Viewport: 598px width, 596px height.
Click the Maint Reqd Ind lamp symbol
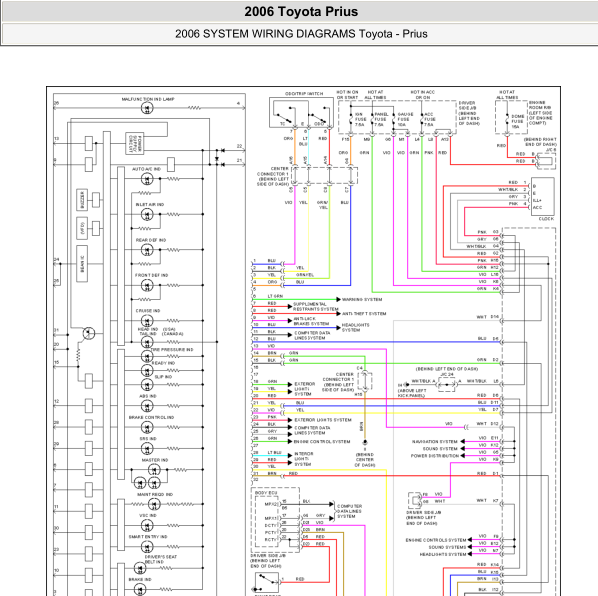154,504
